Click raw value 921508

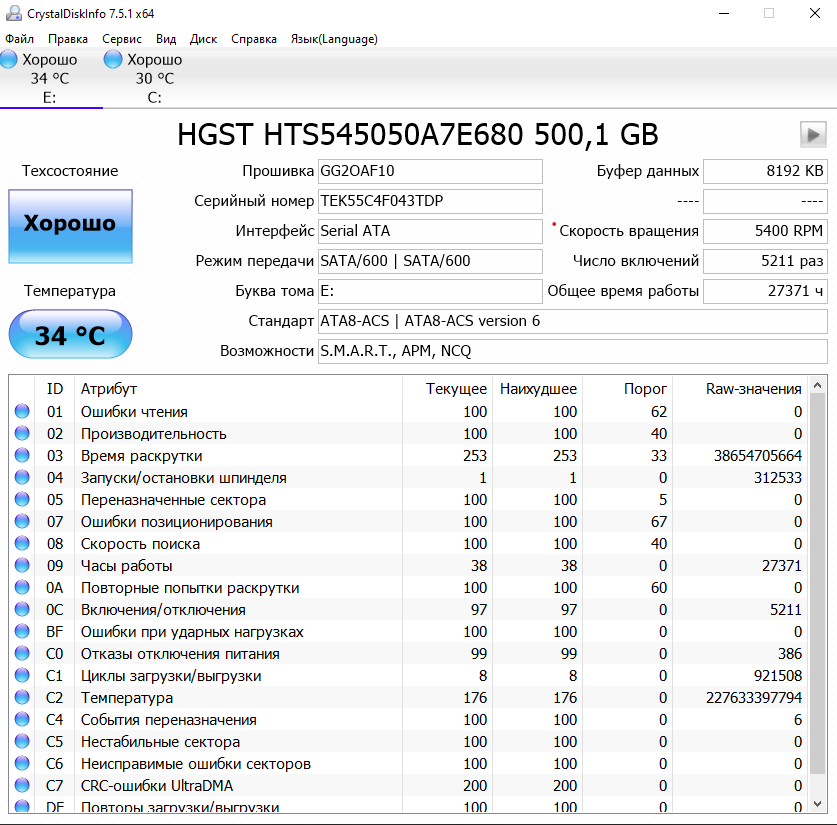[x=778, y=676]
